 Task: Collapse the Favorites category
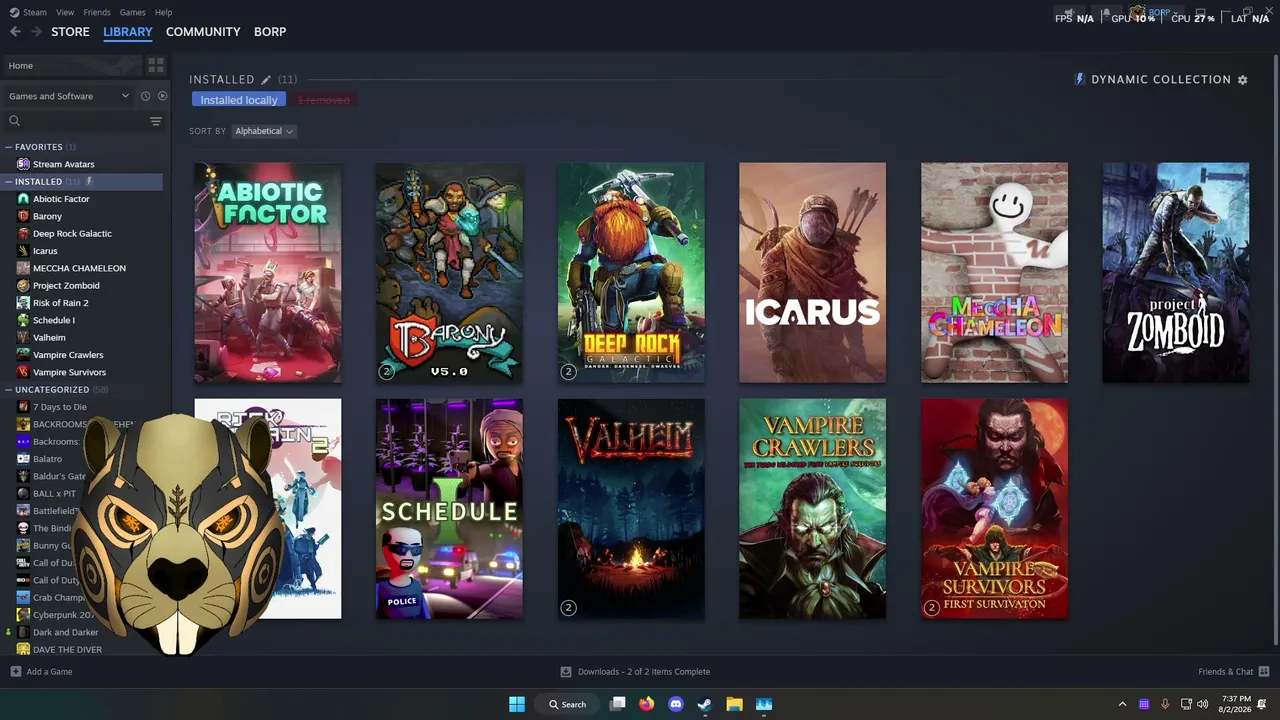point(9,147)
